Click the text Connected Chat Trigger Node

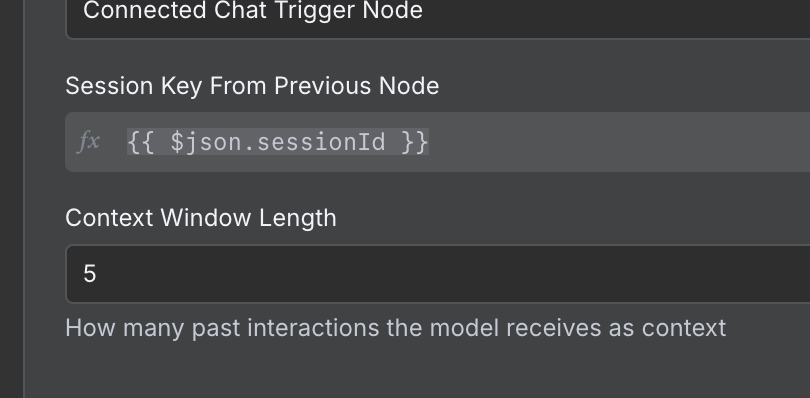tap(253, 10)
